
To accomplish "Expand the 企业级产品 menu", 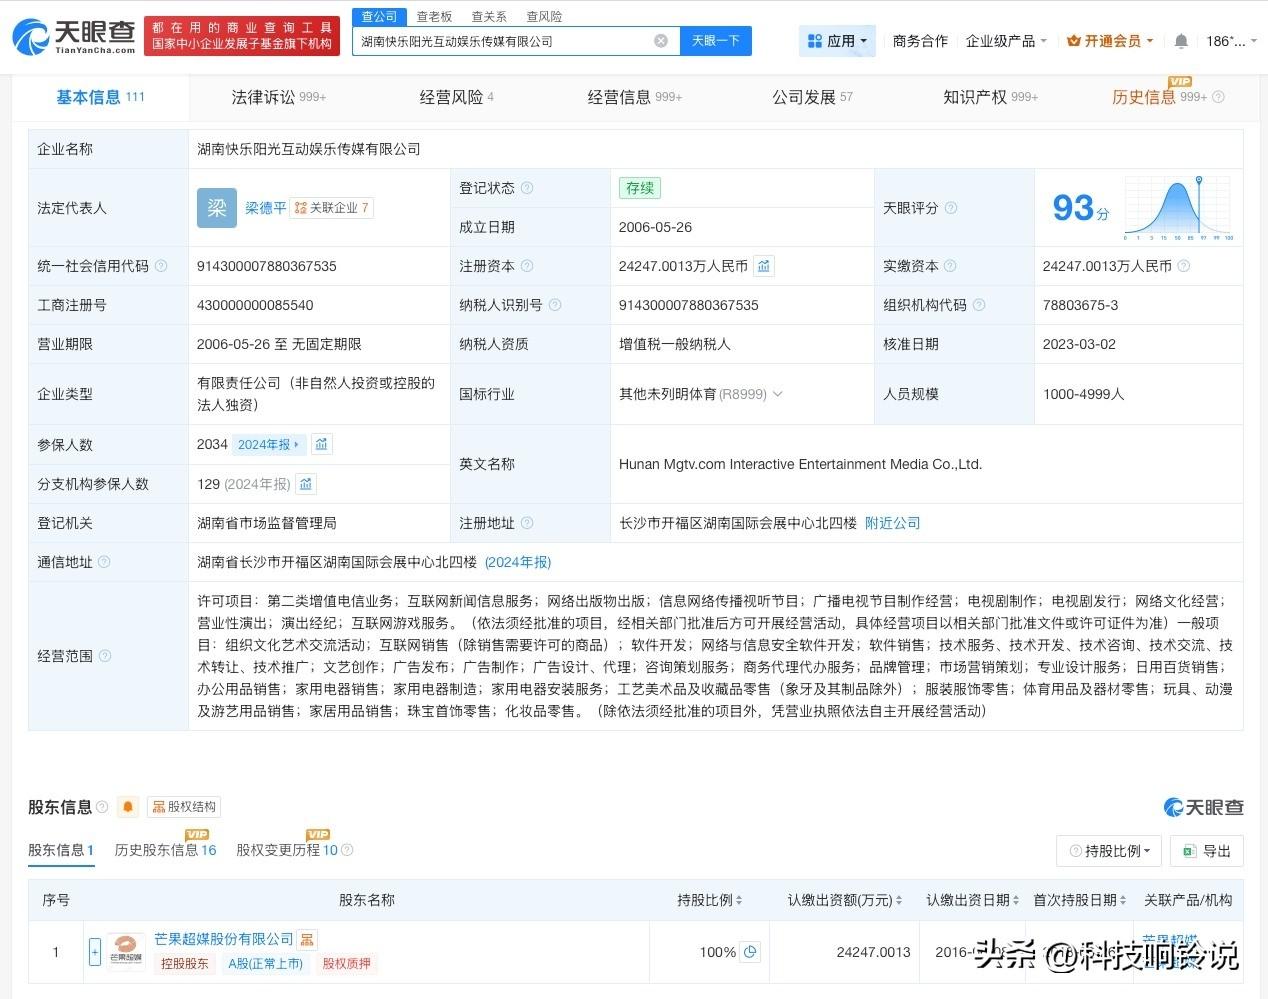I will (1006, 41).
